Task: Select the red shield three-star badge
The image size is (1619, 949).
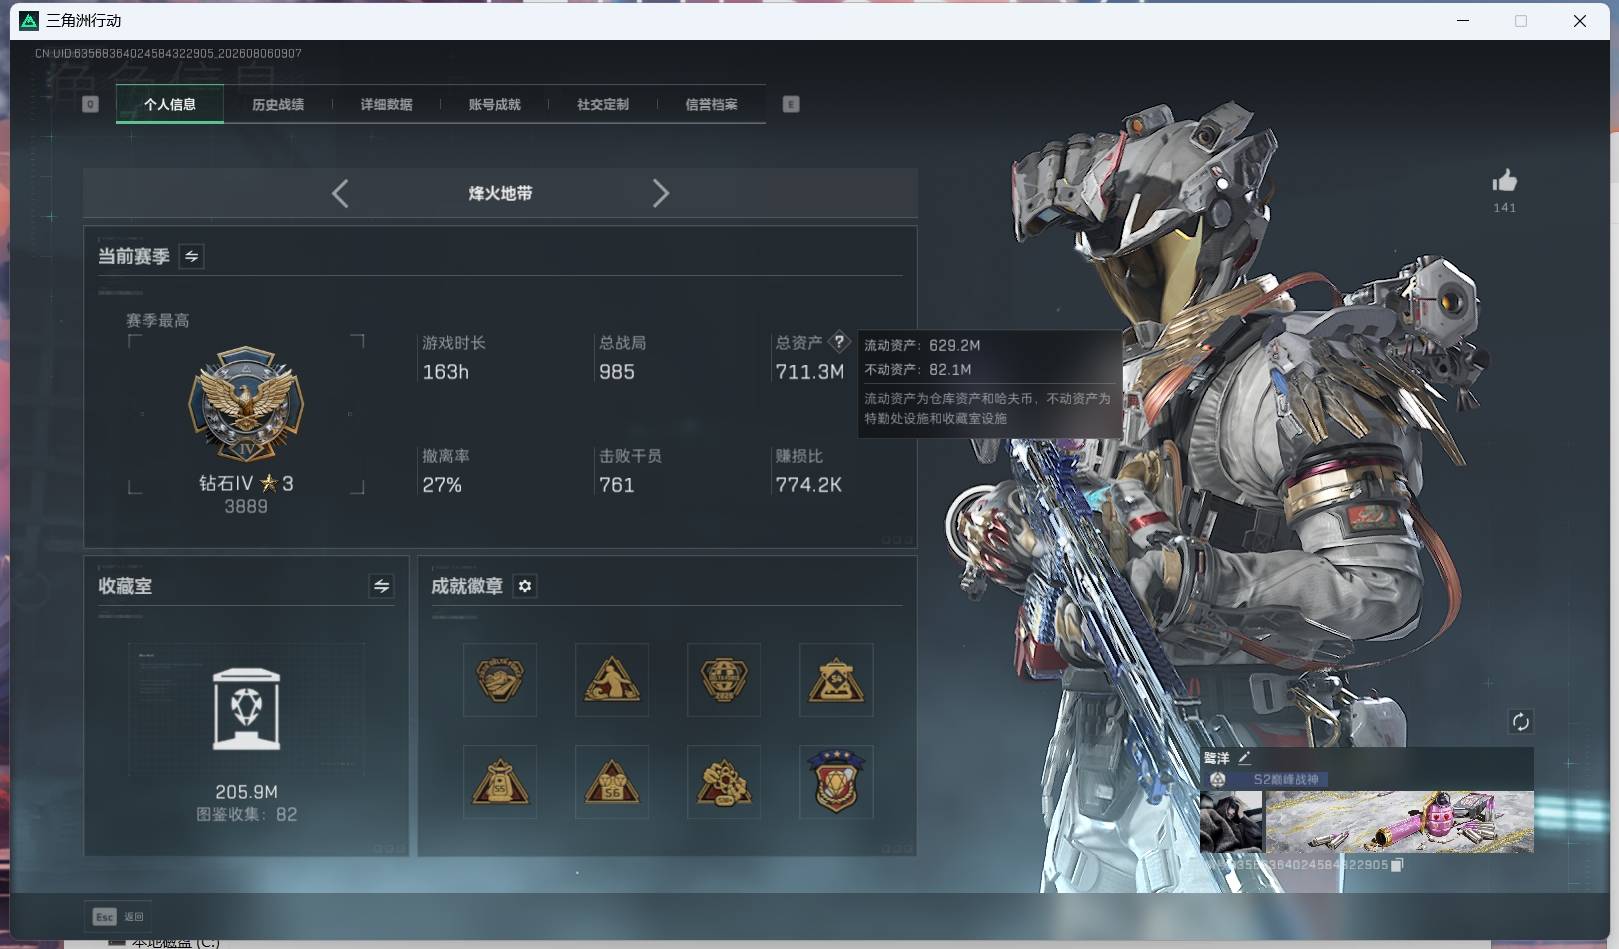Action: [836, 782]
